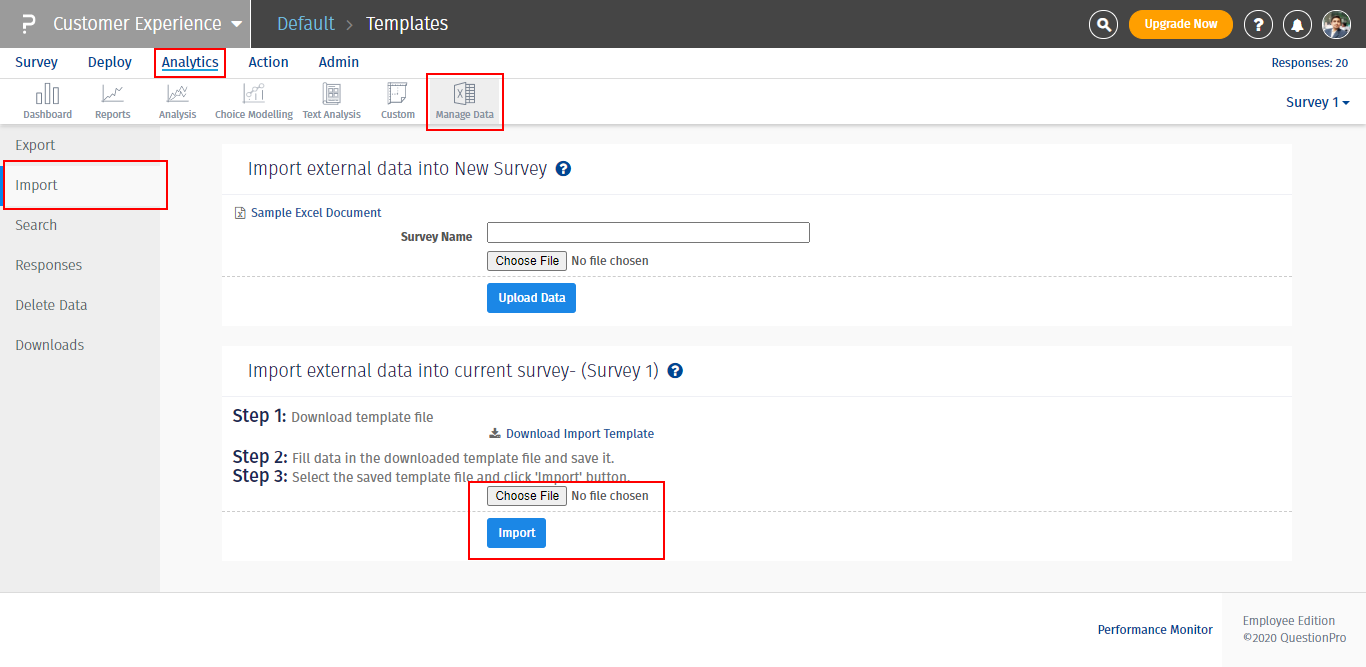Switch to the Deploy tab
Screen dimensions: 1366x667
(x=110, y=62)
